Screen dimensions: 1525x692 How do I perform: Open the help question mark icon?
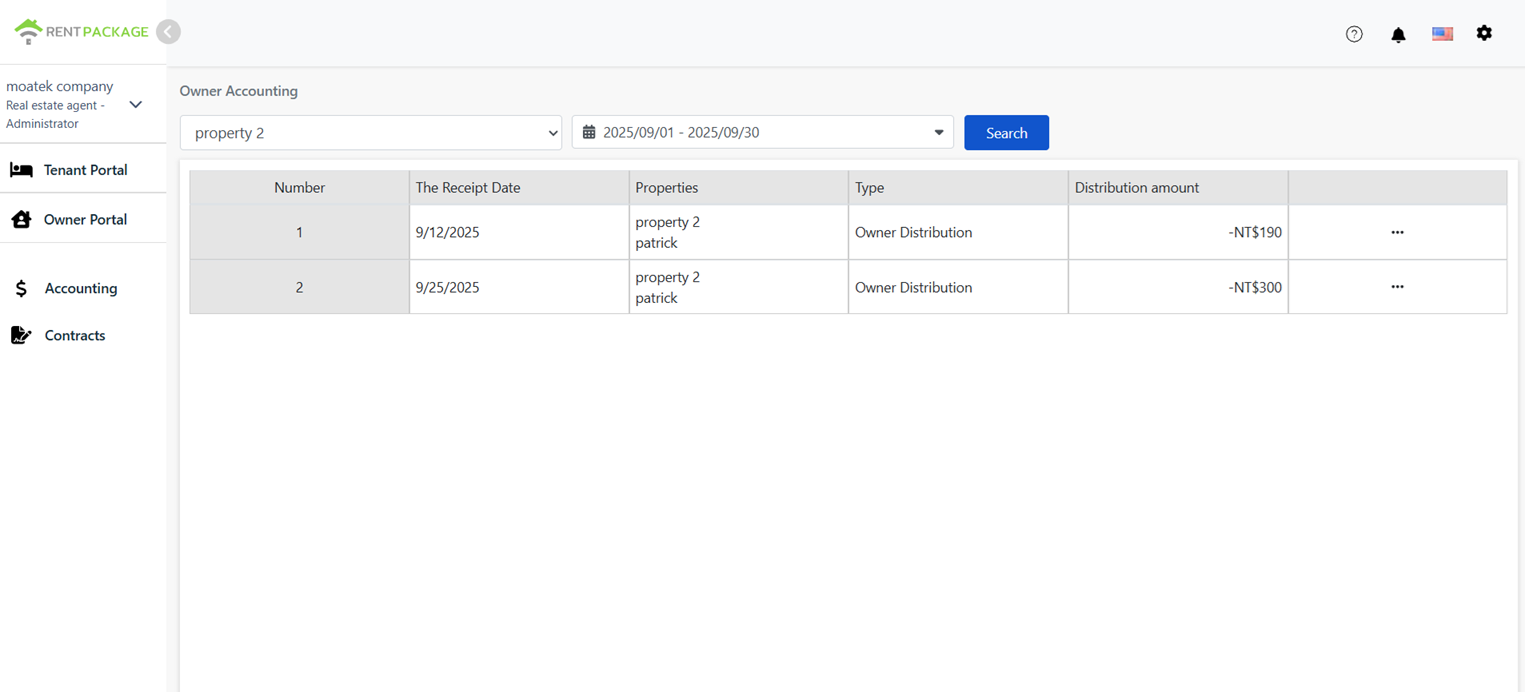1354,34
